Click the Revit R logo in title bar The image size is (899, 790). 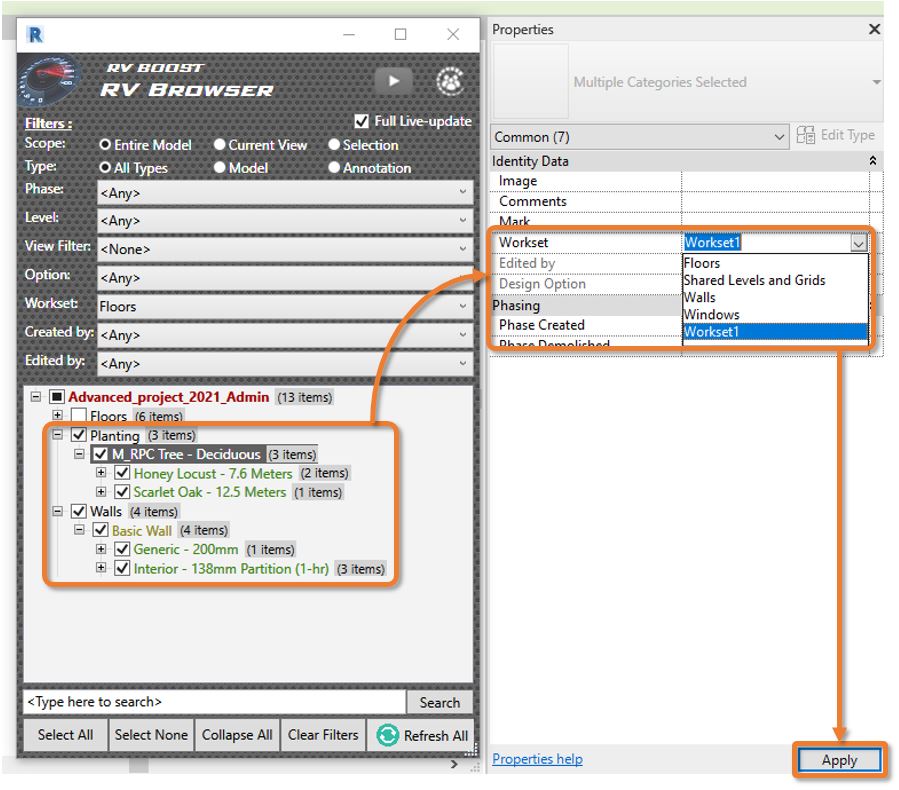coord(35,35)
